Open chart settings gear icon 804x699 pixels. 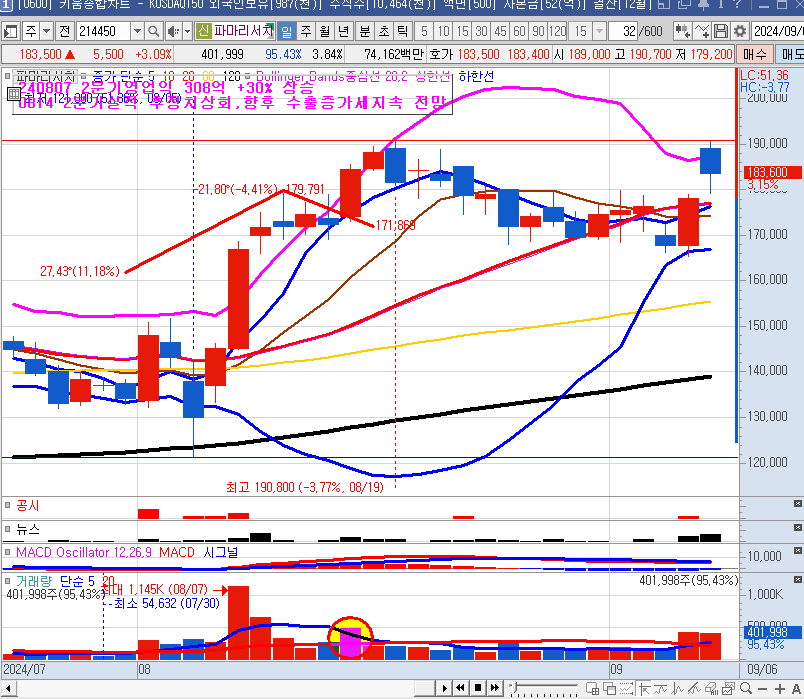coord(740,31)
